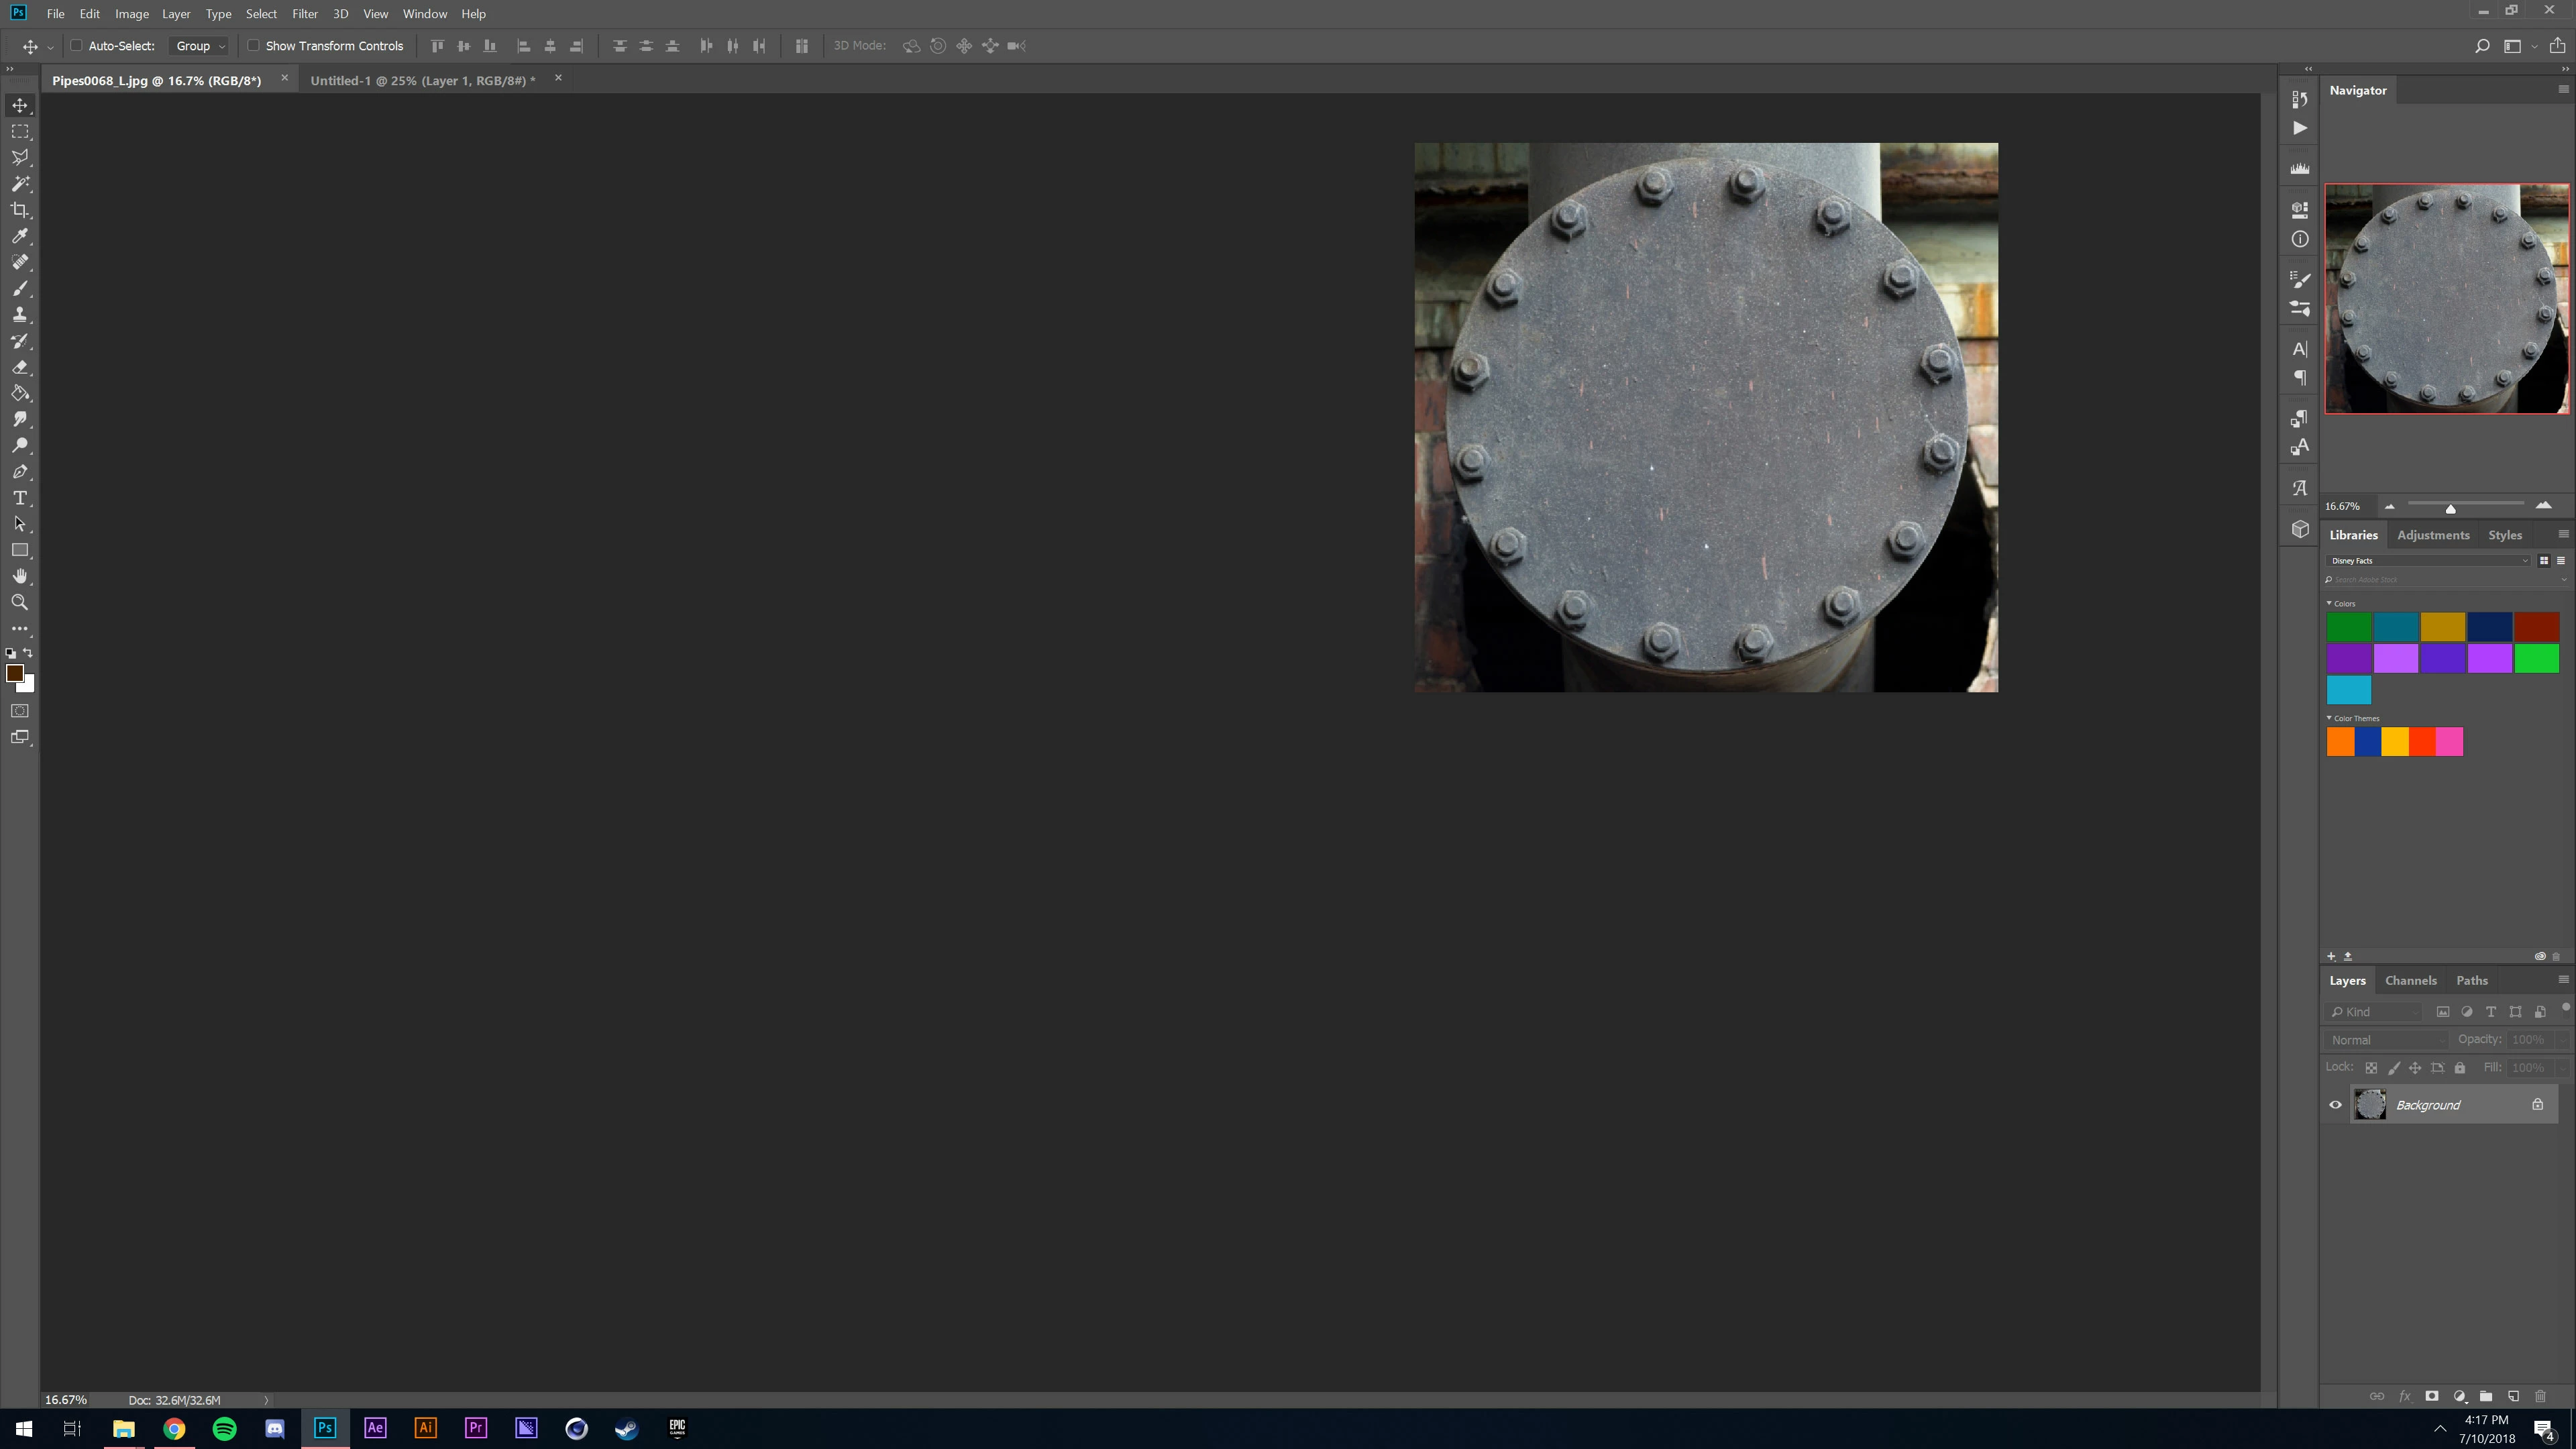Select the Crop tool

coord(20,210)
